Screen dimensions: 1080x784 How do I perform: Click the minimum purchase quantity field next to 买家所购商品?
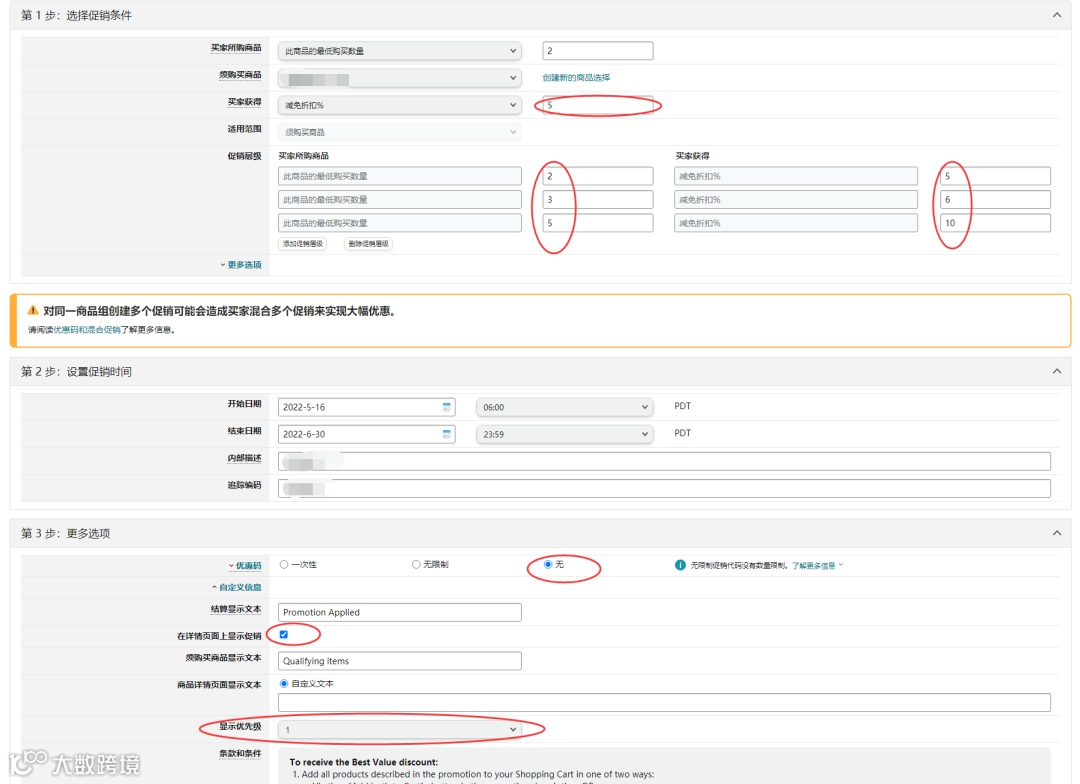(597, 51)
